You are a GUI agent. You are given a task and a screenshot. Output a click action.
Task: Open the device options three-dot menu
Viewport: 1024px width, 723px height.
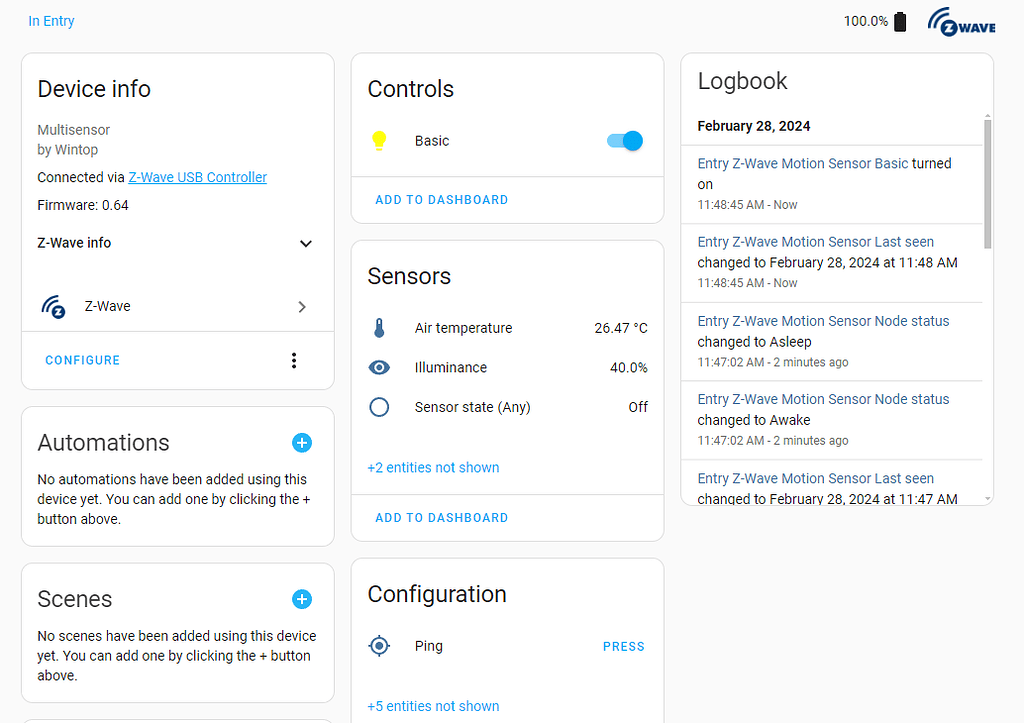point(293,360)
